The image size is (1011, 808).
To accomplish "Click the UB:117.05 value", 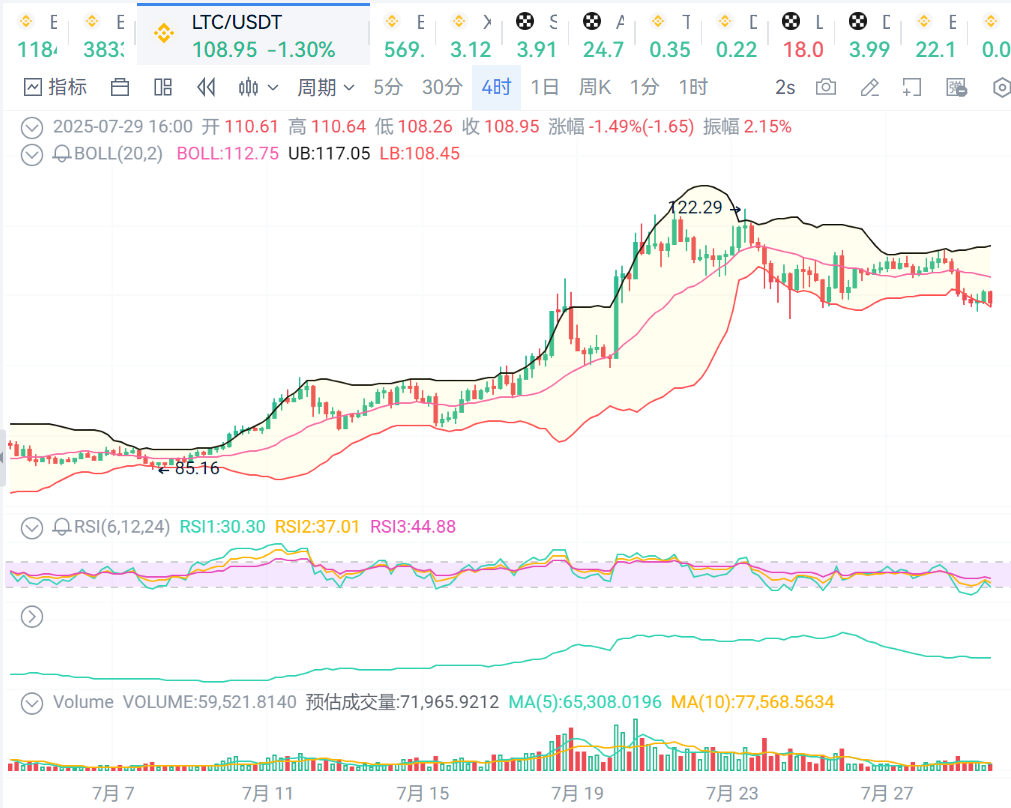I will [329, 153].
